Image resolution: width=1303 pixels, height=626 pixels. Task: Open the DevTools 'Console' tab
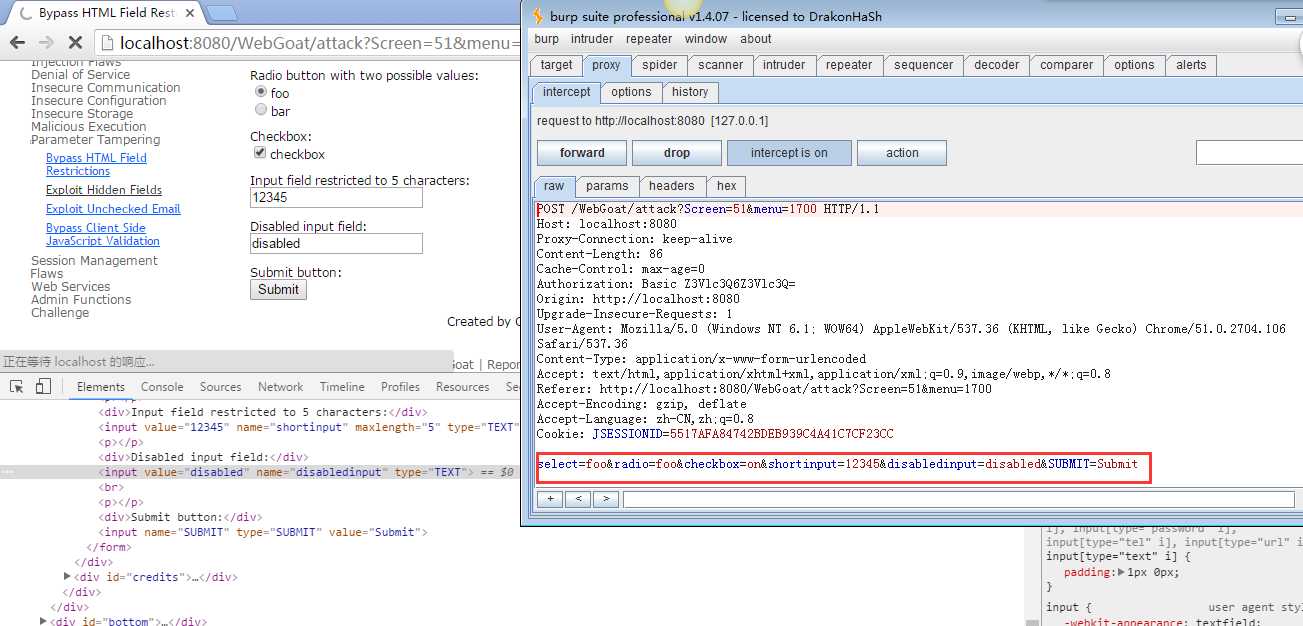click(162, 387)
